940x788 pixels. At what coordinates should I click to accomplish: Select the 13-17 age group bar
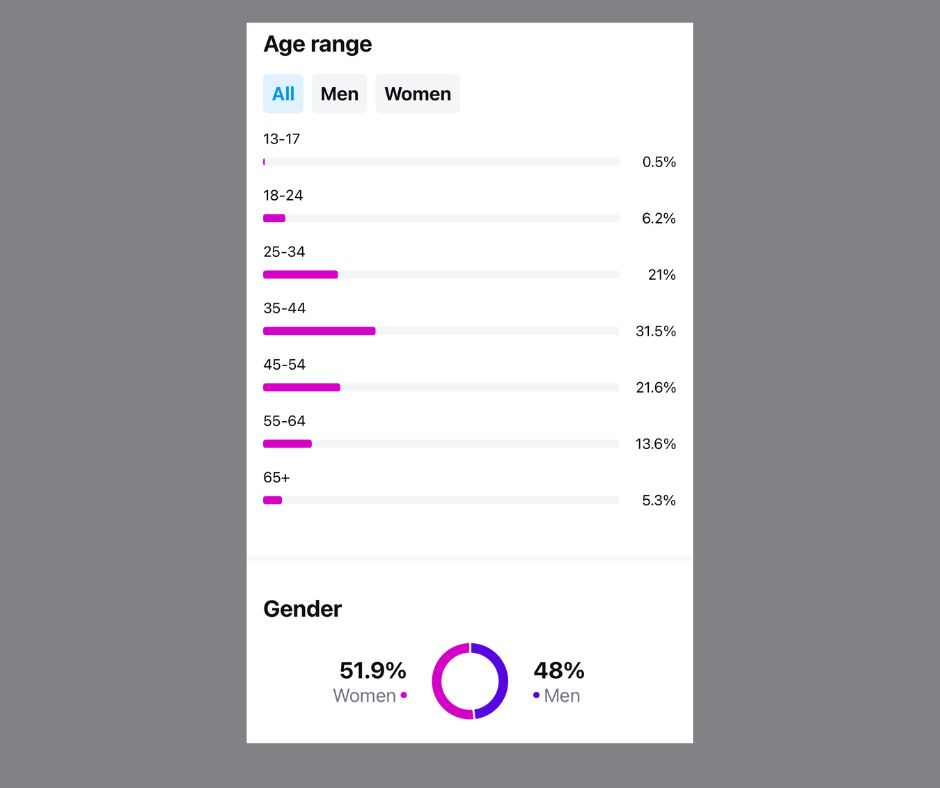coord(440,161)
